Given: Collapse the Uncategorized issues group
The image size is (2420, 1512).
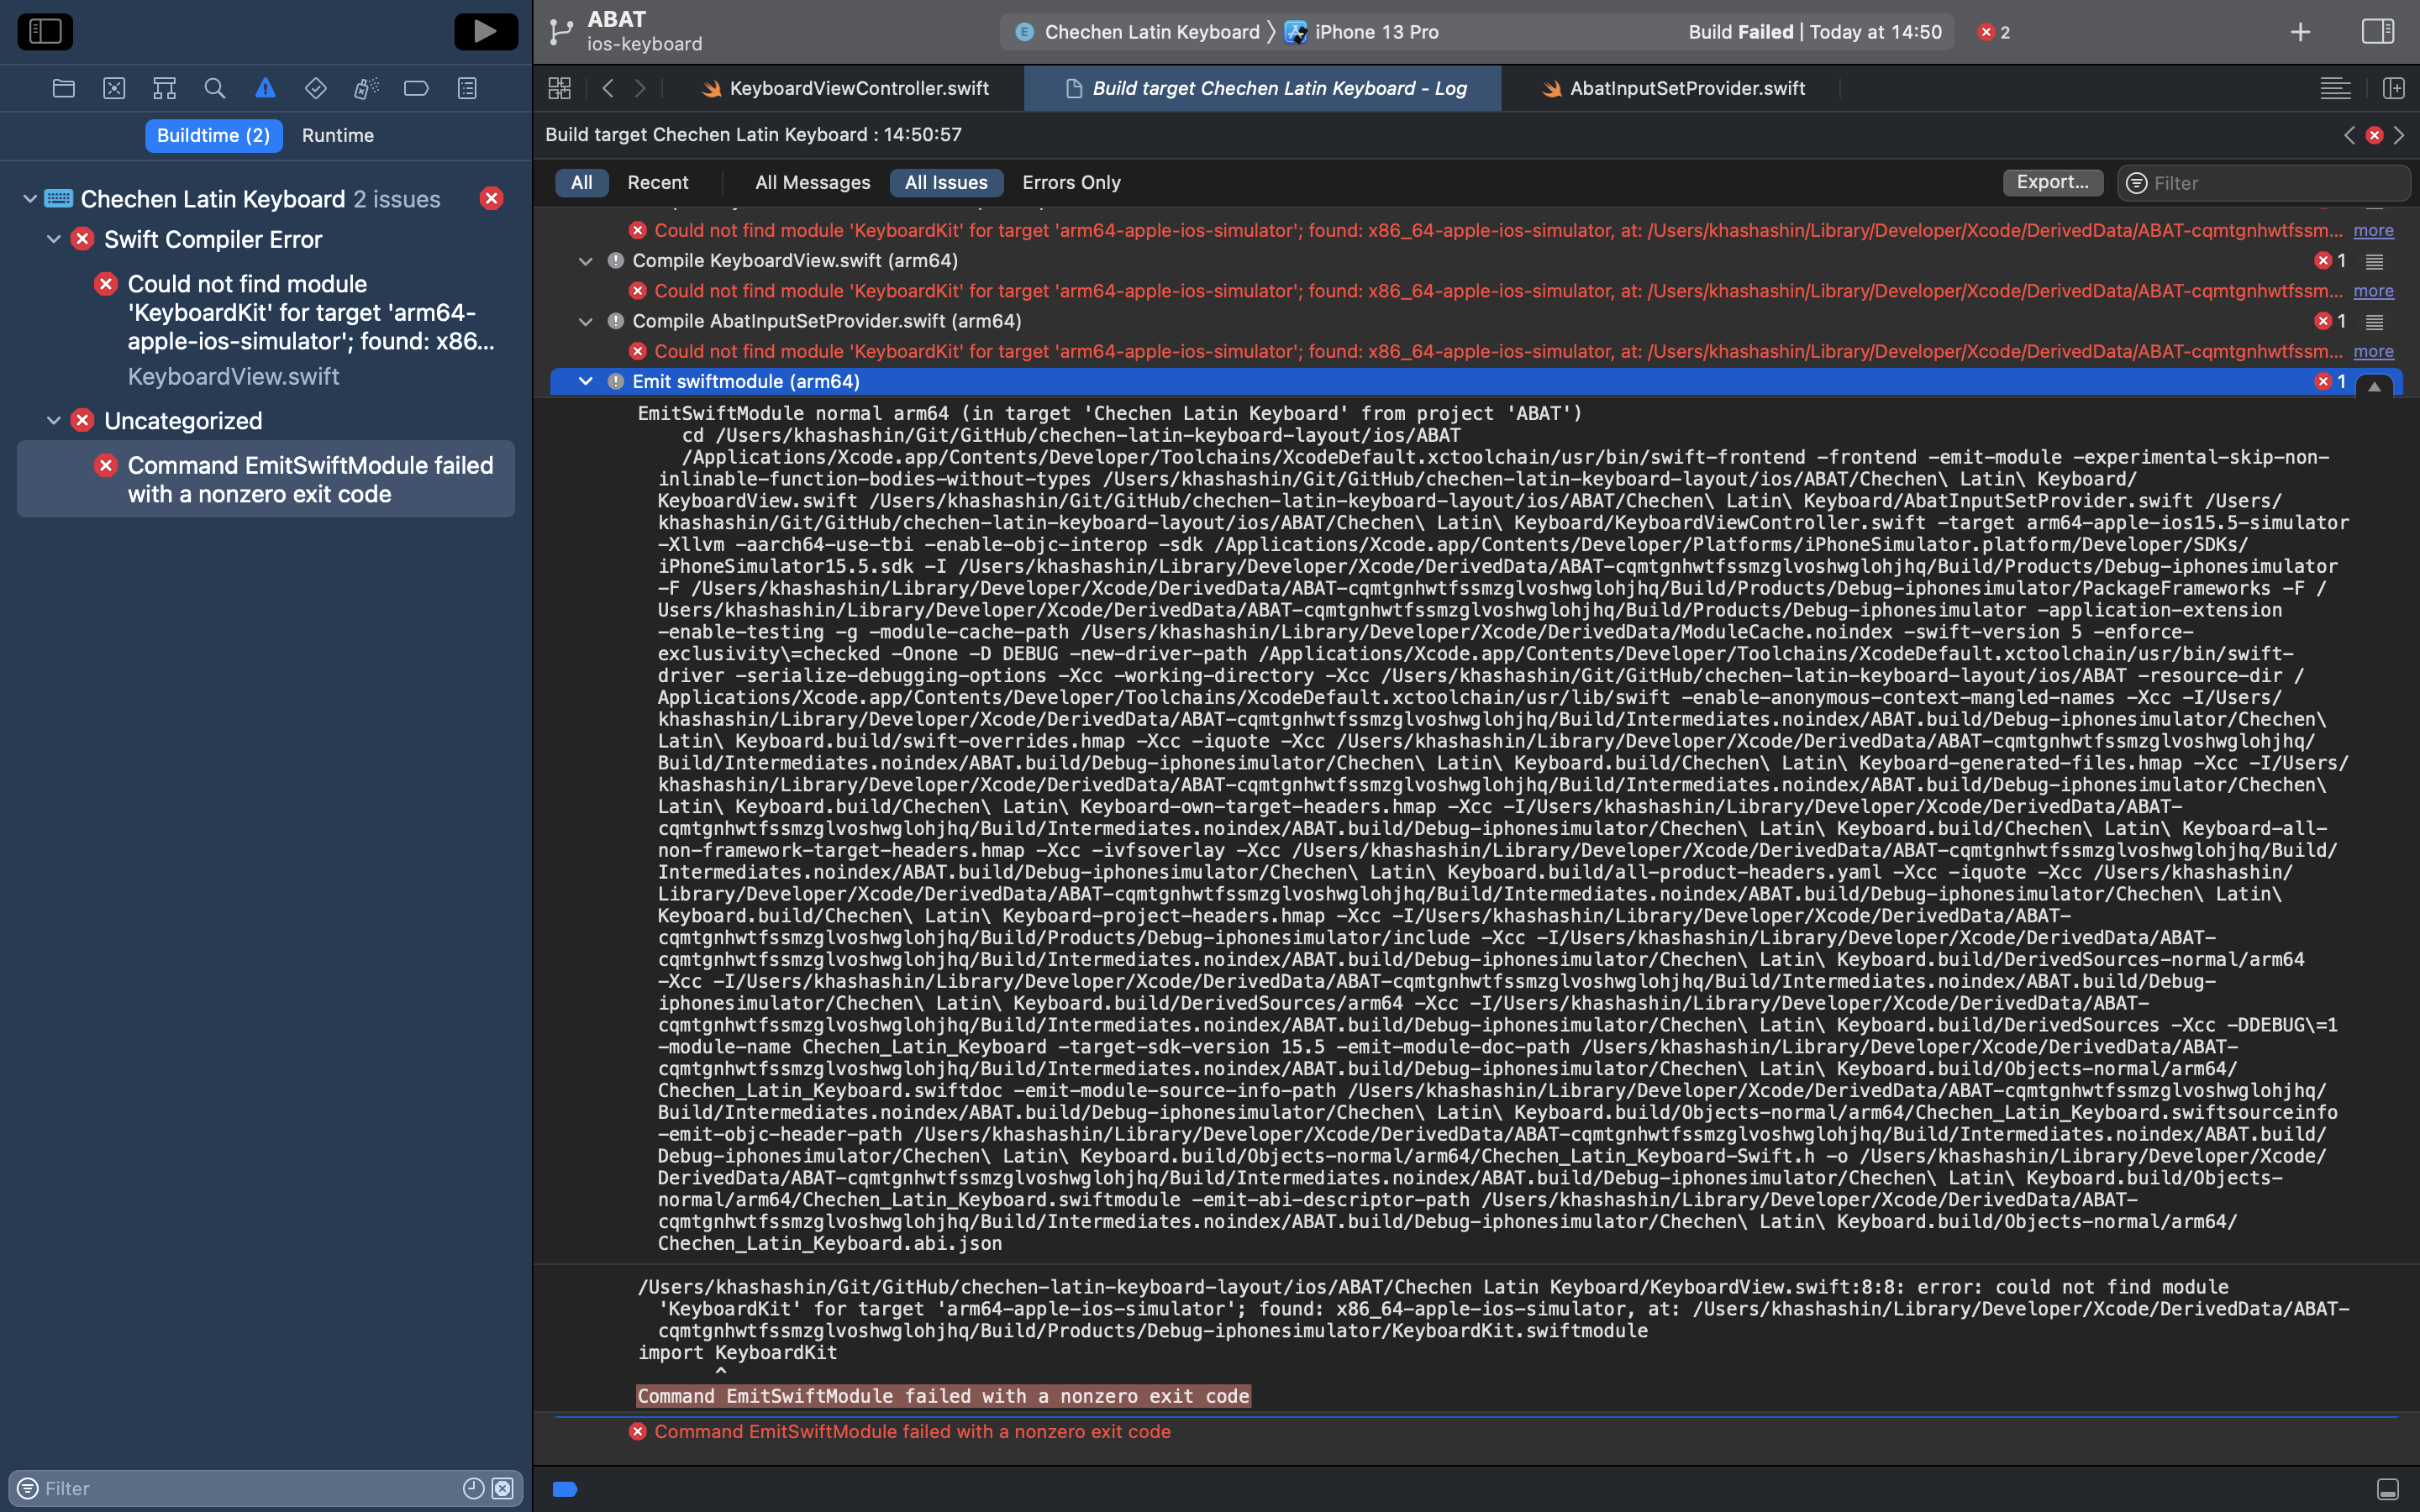Looking at the screenshot, I should (x=54, y=421).
